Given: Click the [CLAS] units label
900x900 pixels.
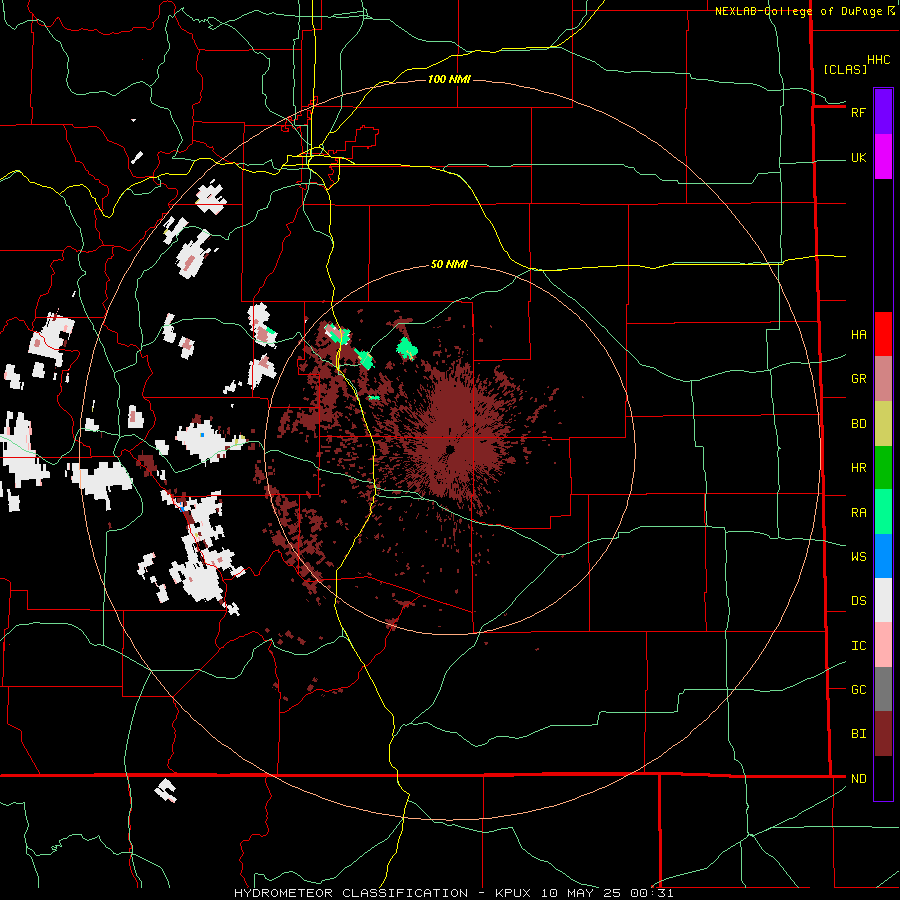Looking at the screenshot, I should [x=845, y=69].
